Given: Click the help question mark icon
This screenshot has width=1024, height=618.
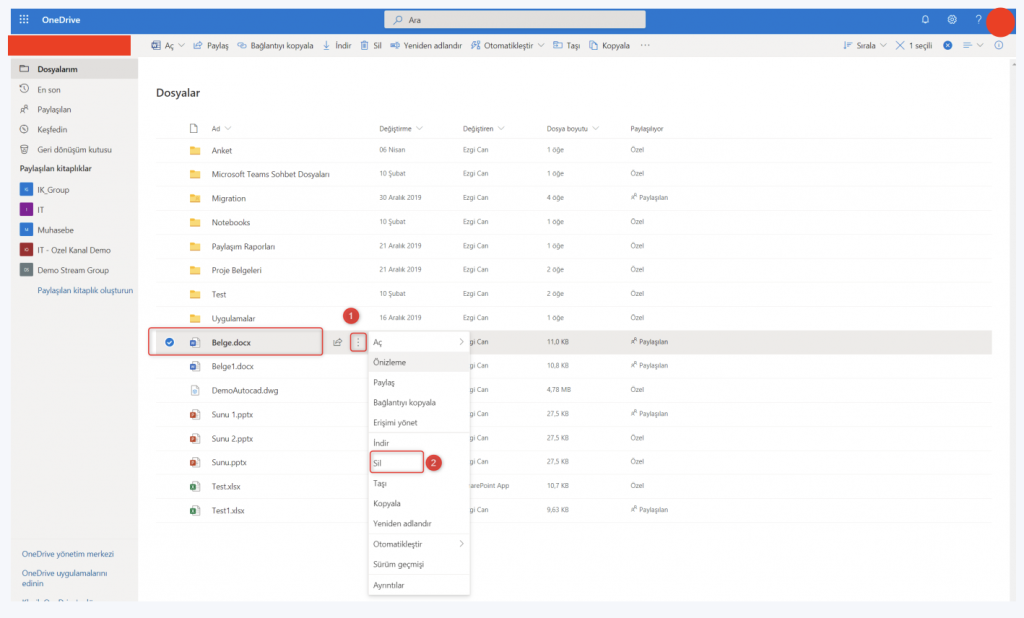Looking at the screenshot, I should (x=978, y=19).
